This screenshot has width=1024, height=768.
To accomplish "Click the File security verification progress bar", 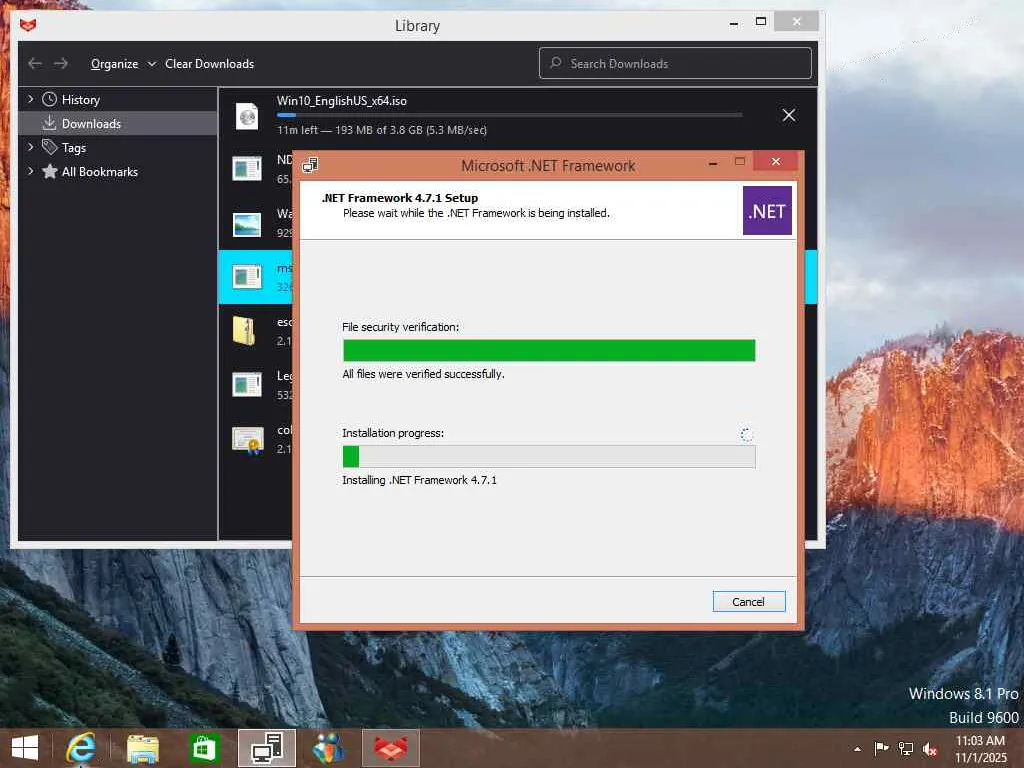I will [x=549, y=350].
